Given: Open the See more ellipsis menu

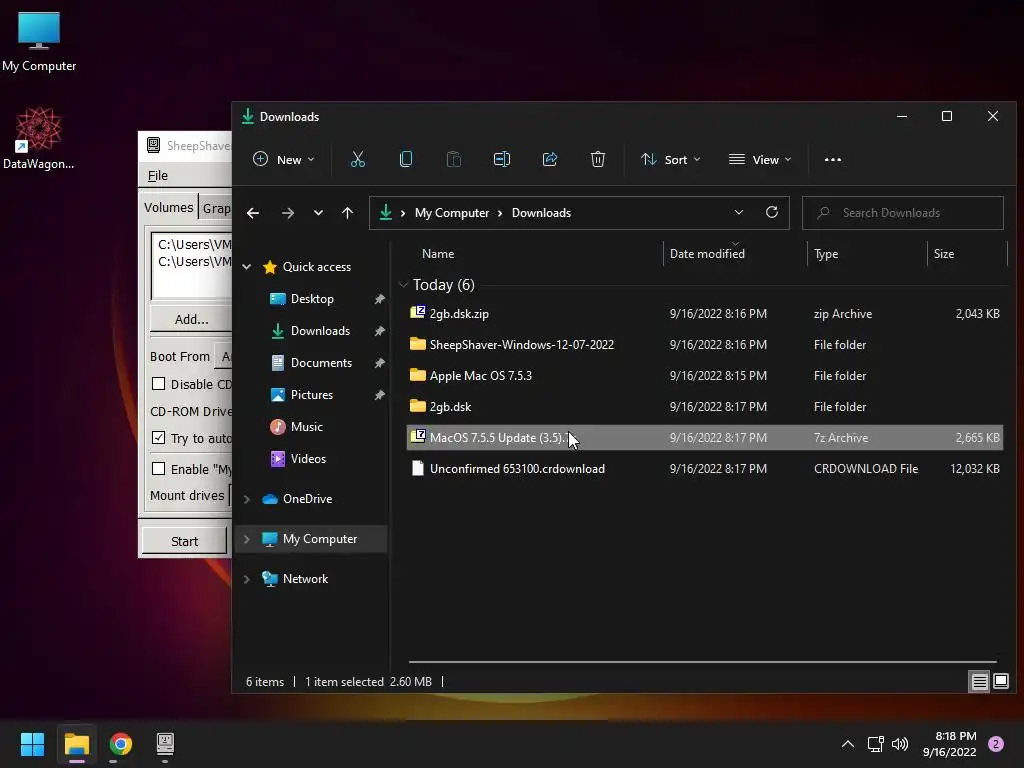Looking at the screenshot, I should coord(833,159).
